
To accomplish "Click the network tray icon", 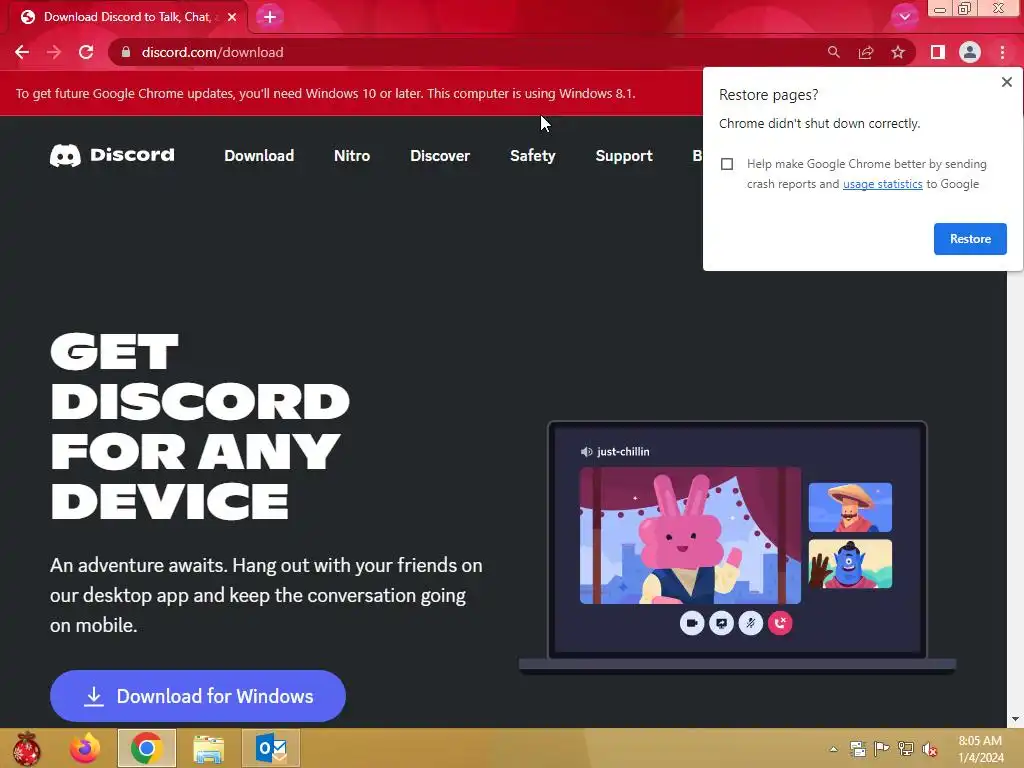I will (x=906, y=749).
